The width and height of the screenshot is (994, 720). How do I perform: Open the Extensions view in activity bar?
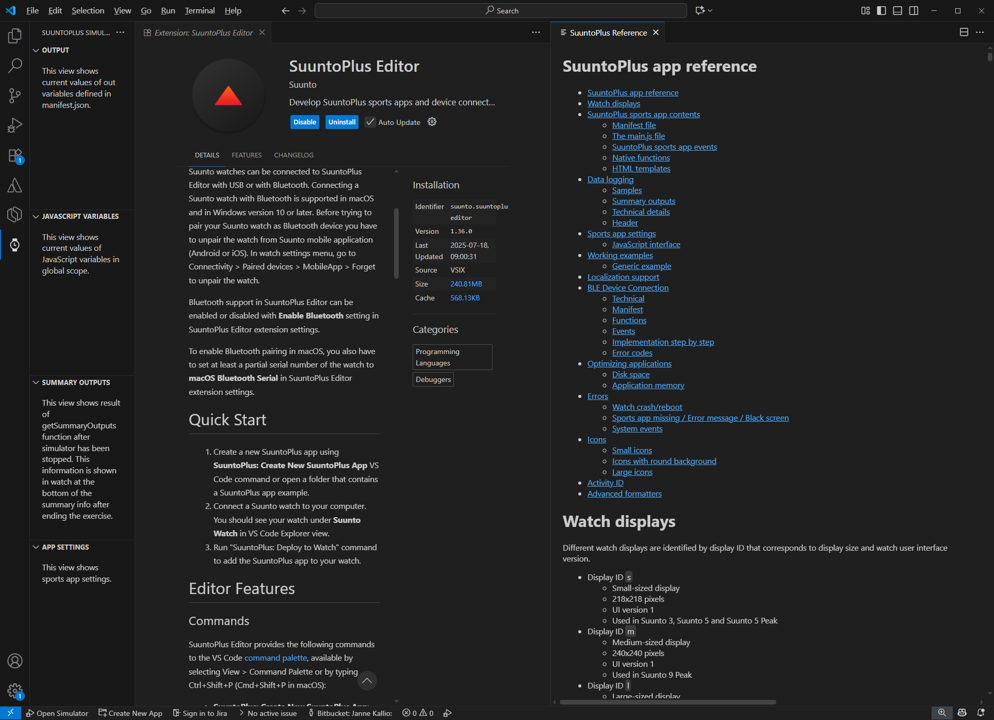pyautogui.click(x=15, y=156)
